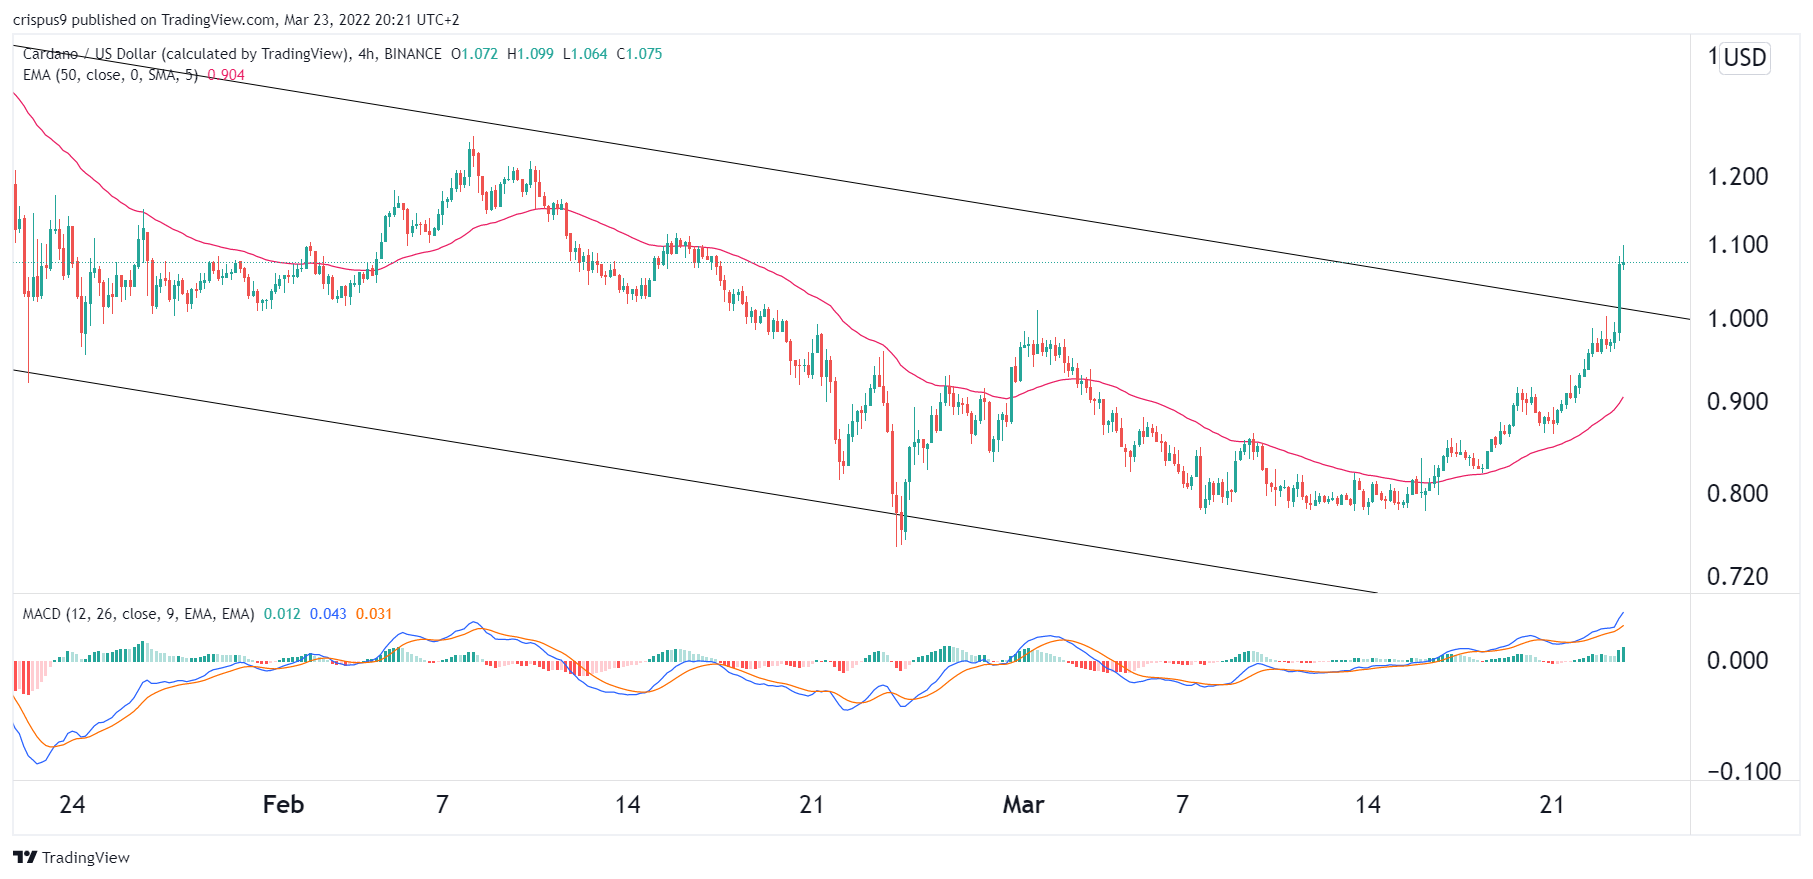Click the Feb date marker on time axis
Viewport: 1813px width, 879px height.
coord(283,804)
